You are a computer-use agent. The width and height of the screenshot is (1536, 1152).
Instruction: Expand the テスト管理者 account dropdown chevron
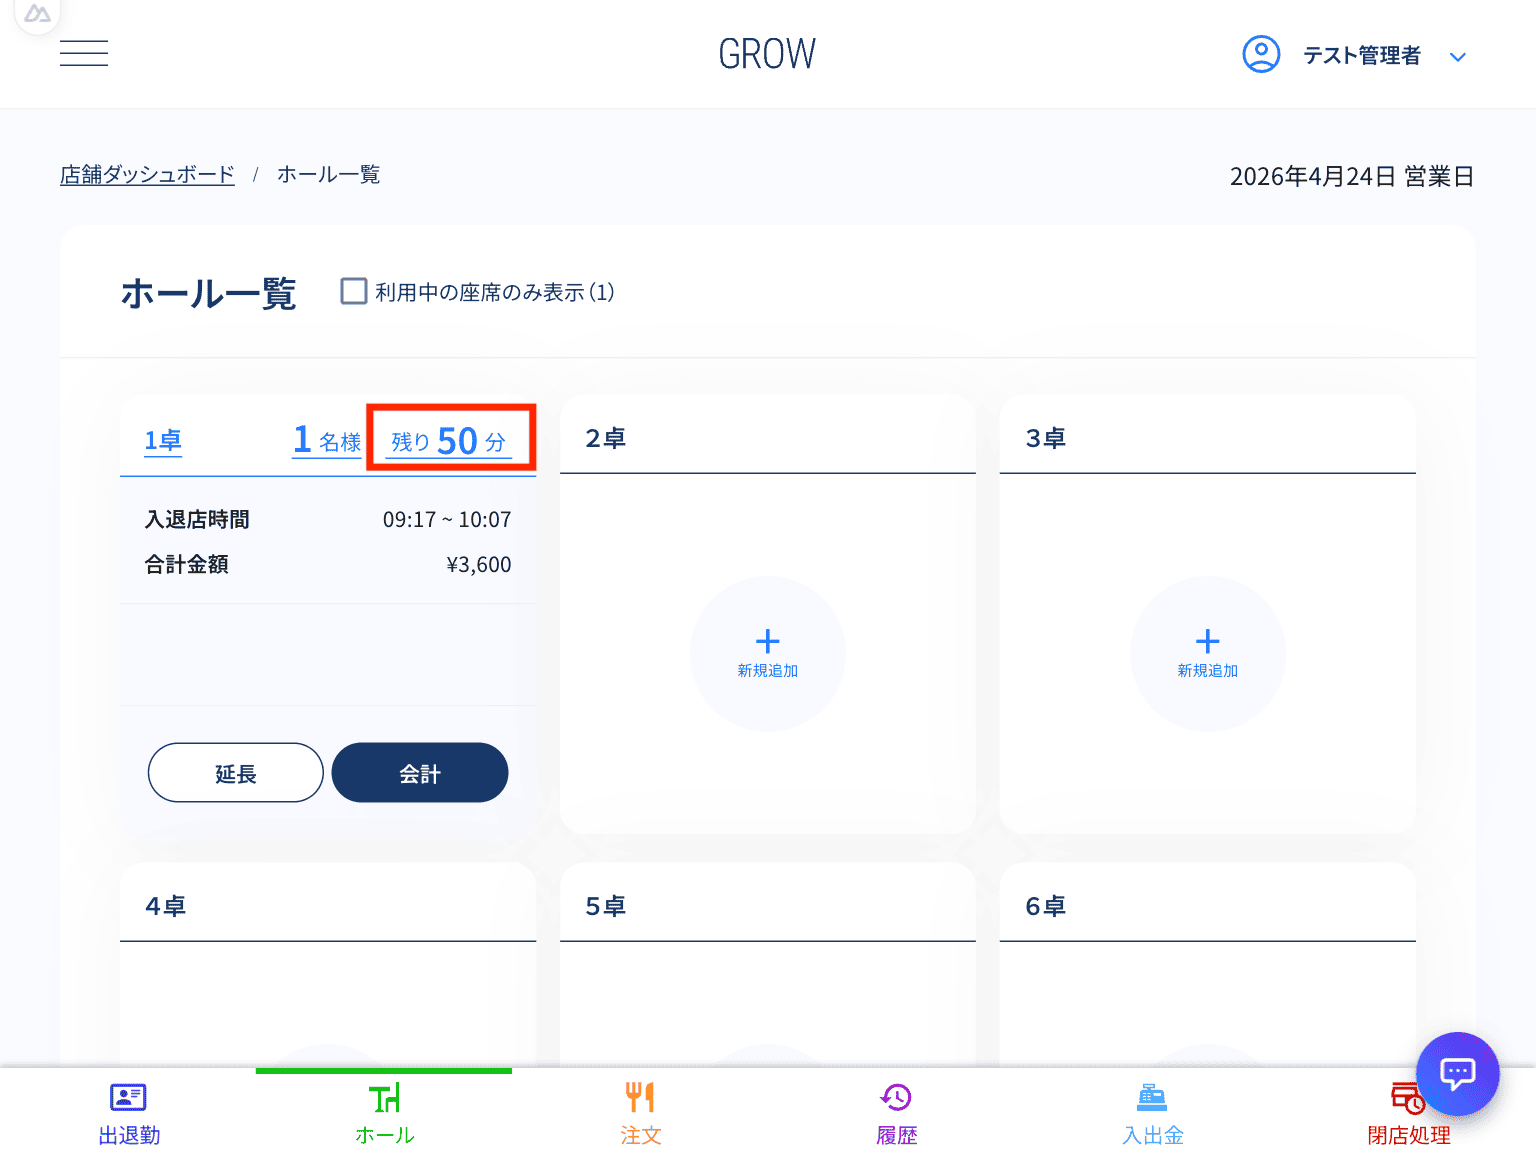coord(1458,57)
